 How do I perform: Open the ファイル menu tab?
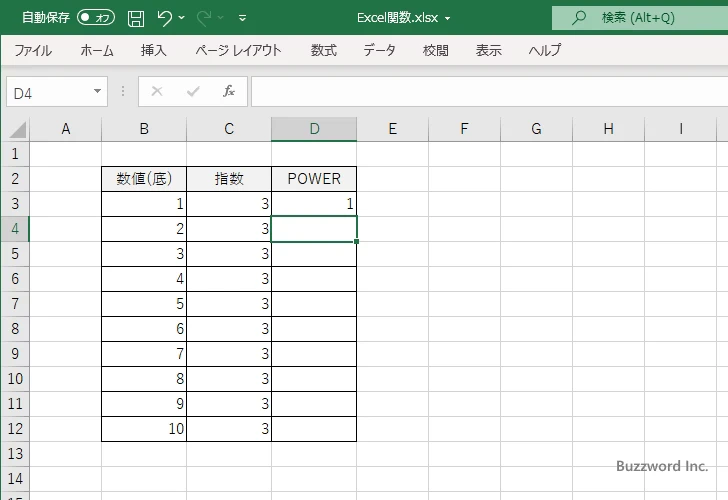pos(33,50)
